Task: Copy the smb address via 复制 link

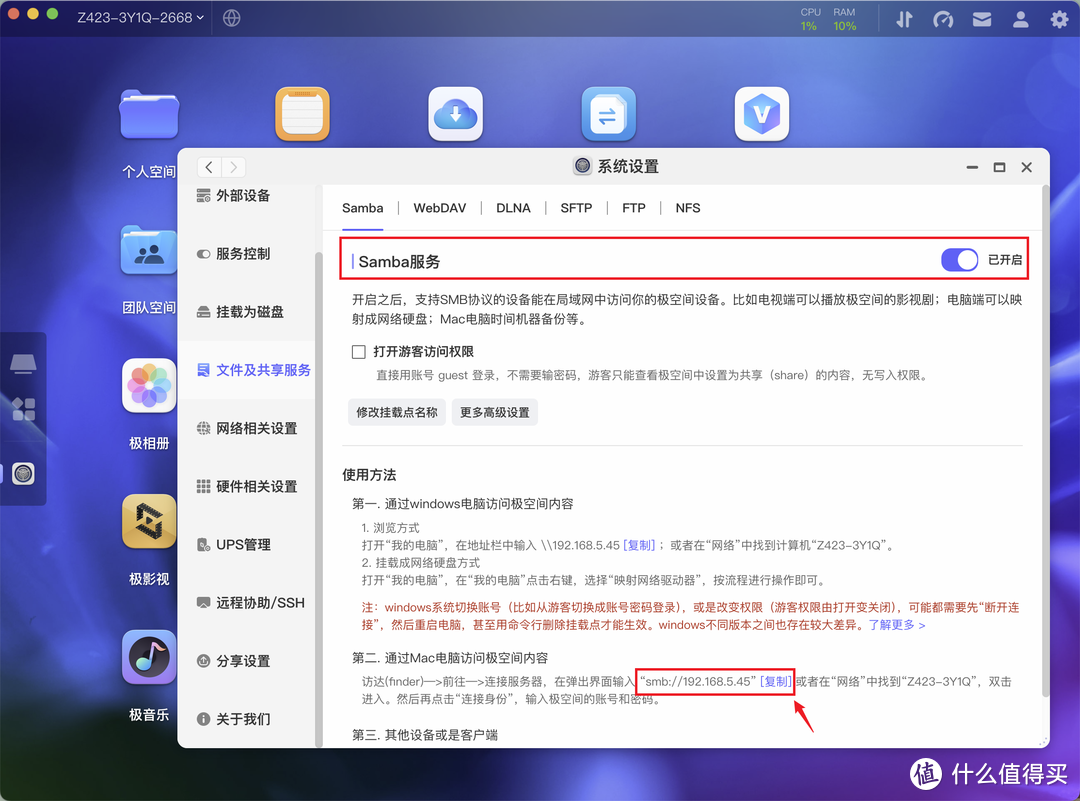Action: pos(775,681)
